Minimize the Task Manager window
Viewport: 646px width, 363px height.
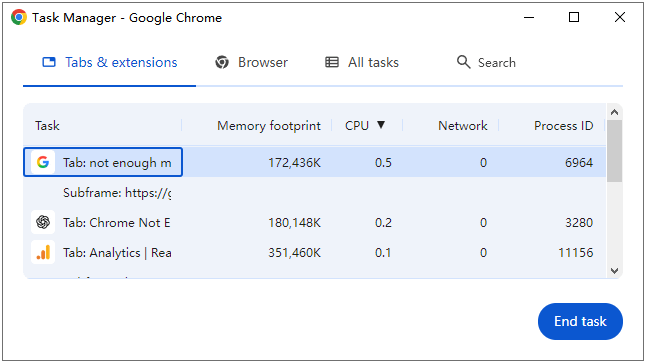coord(529,17)
